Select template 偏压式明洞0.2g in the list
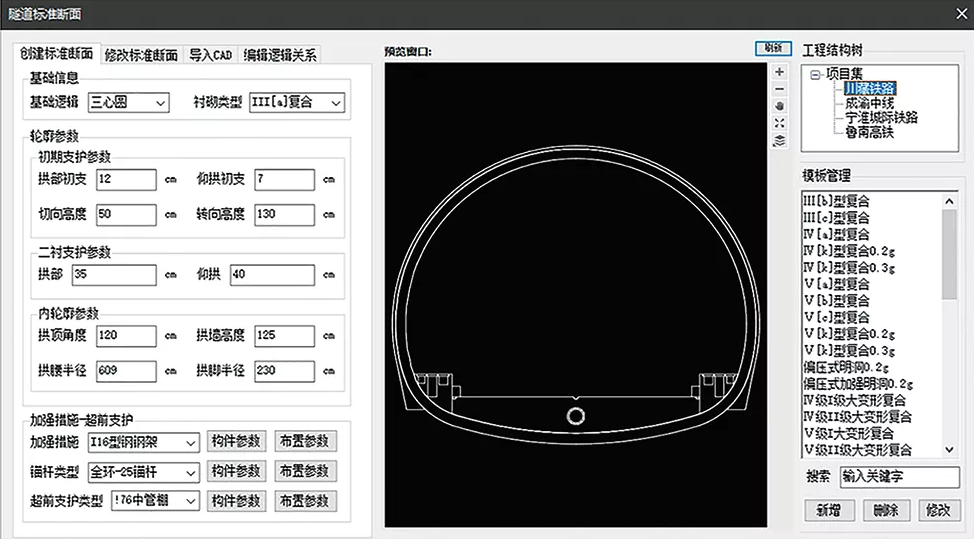The image size is (974, 539). click(846, 367)
